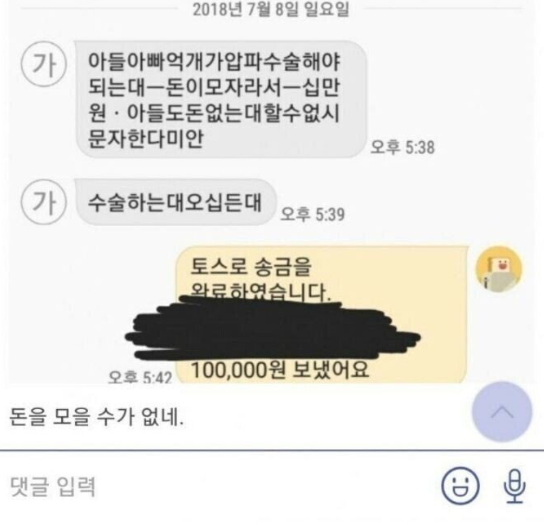Tap the 2018년 7월 8일 일요일 date header
544x525 pixels.
click(271, 9)
